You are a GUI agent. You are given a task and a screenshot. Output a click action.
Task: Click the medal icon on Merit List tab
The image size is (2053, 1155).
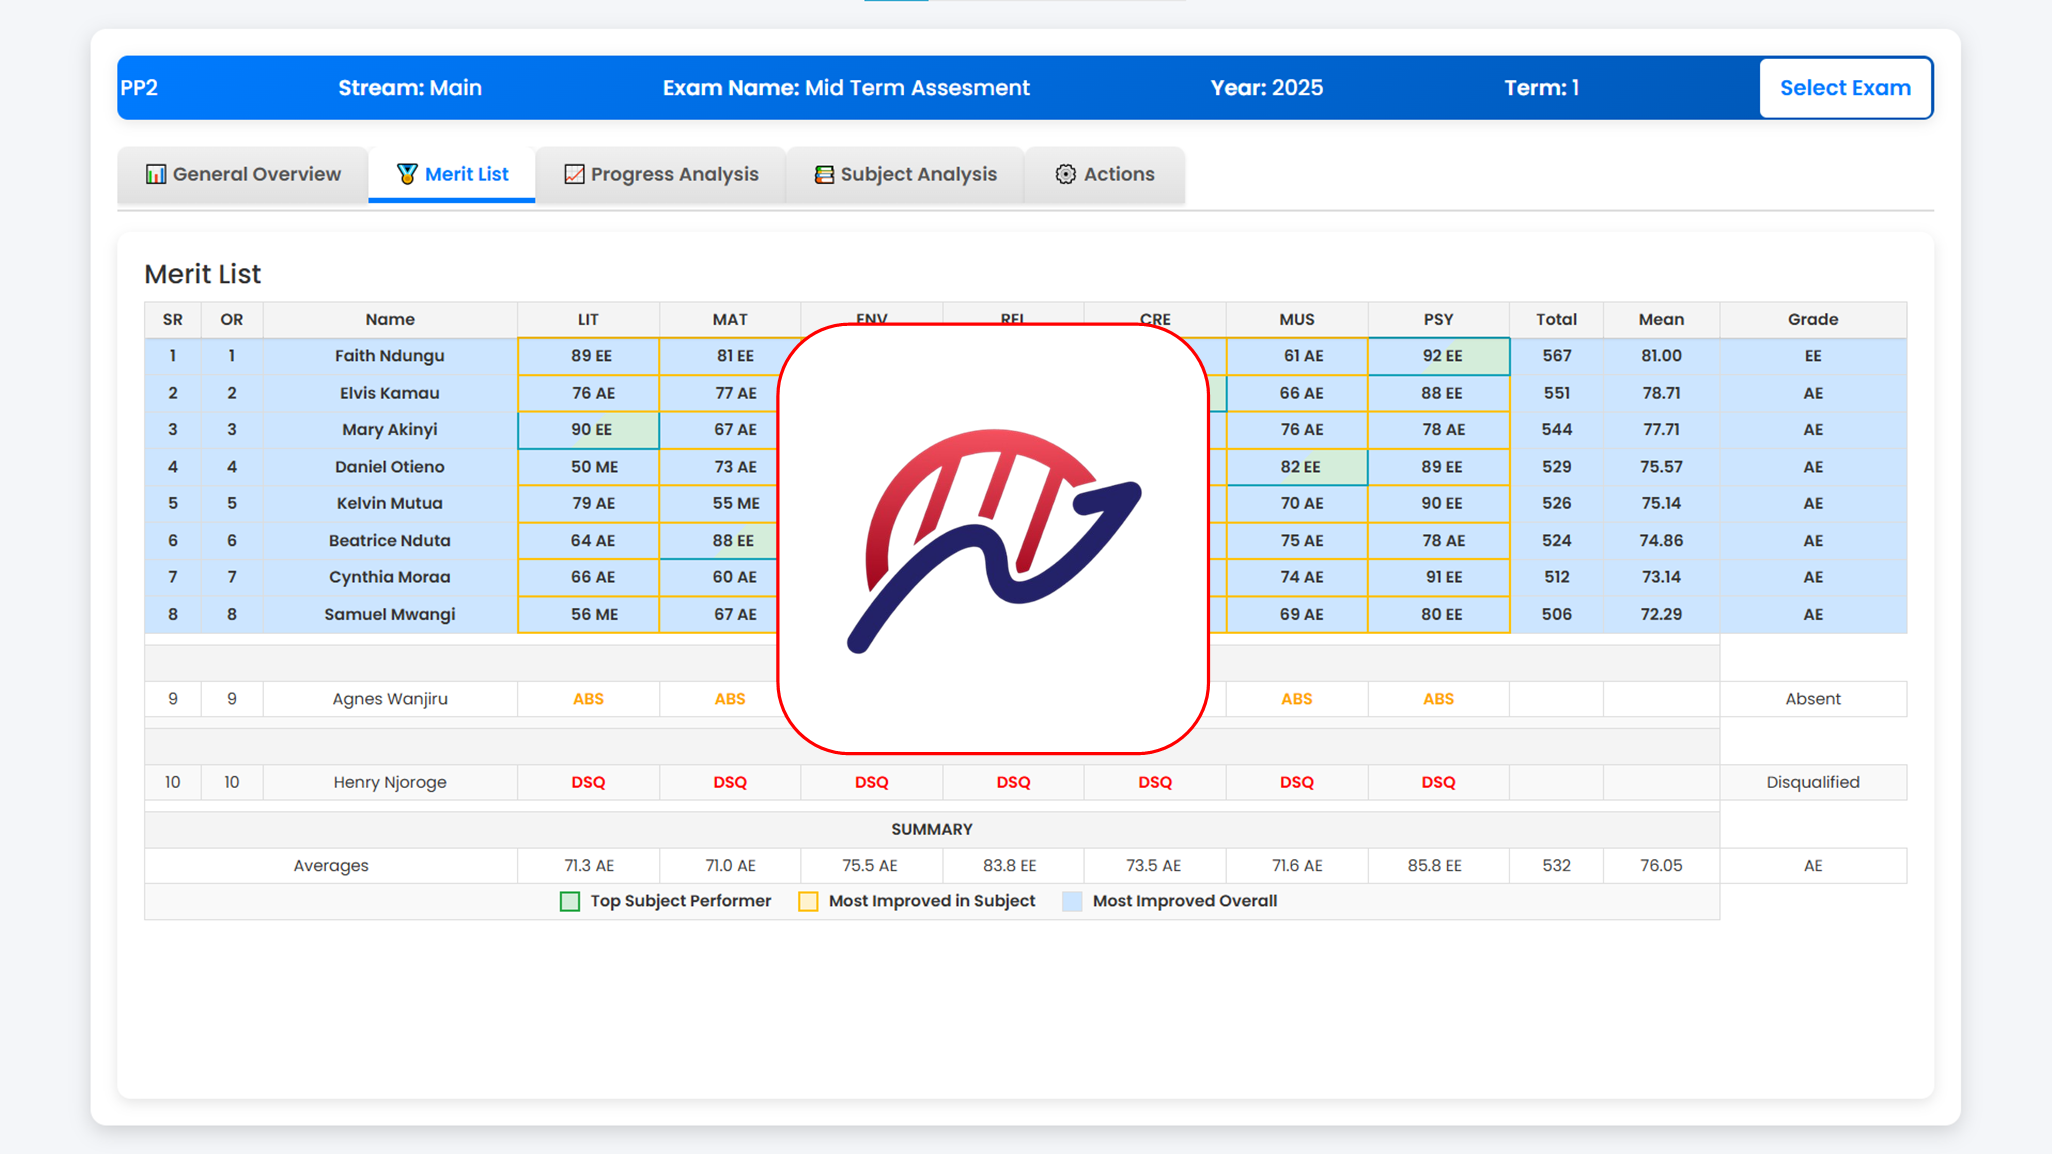point(405,174)
